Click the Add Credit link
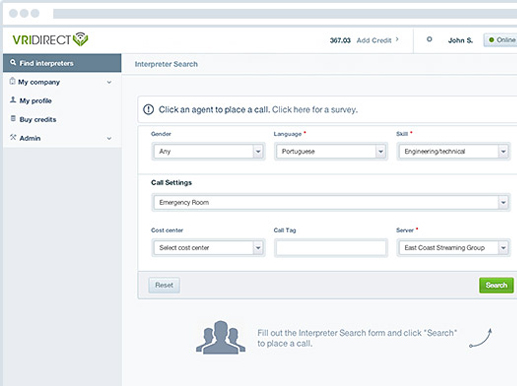The height and width of the screenshot is (386, 517). (x=374, y=40)
